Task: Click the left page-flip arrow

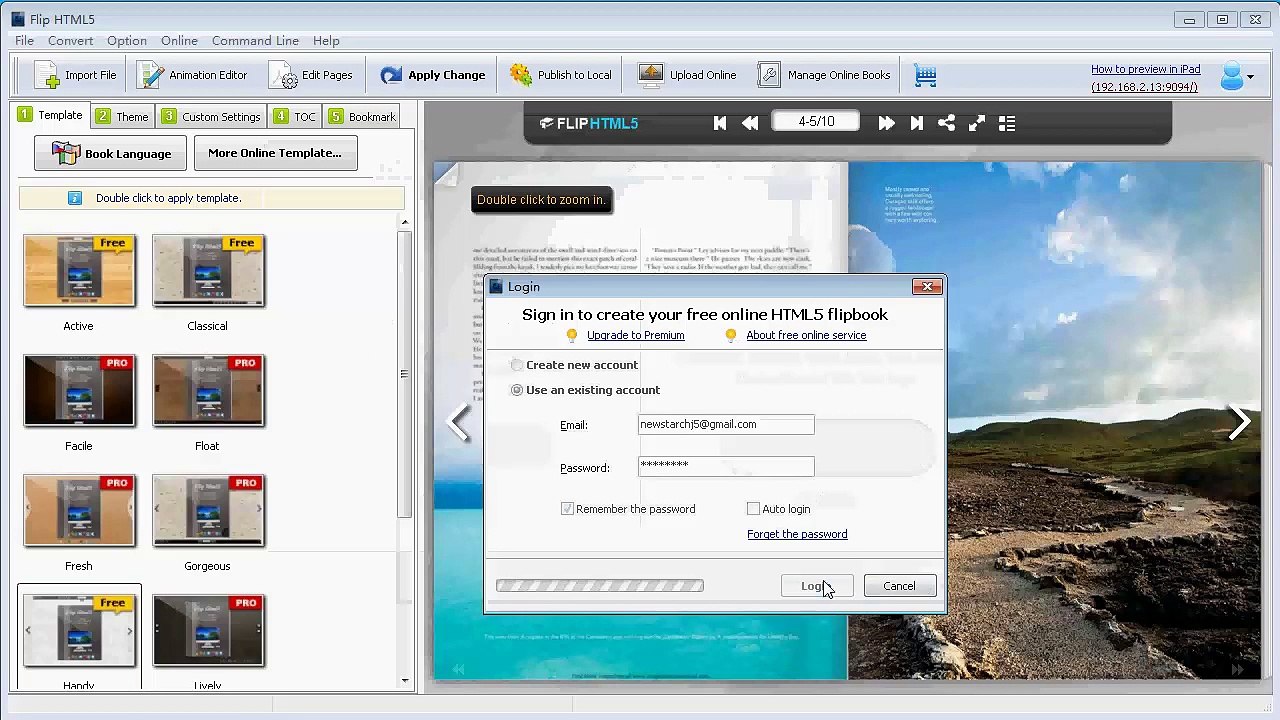Action: click(x=459, y=422)
